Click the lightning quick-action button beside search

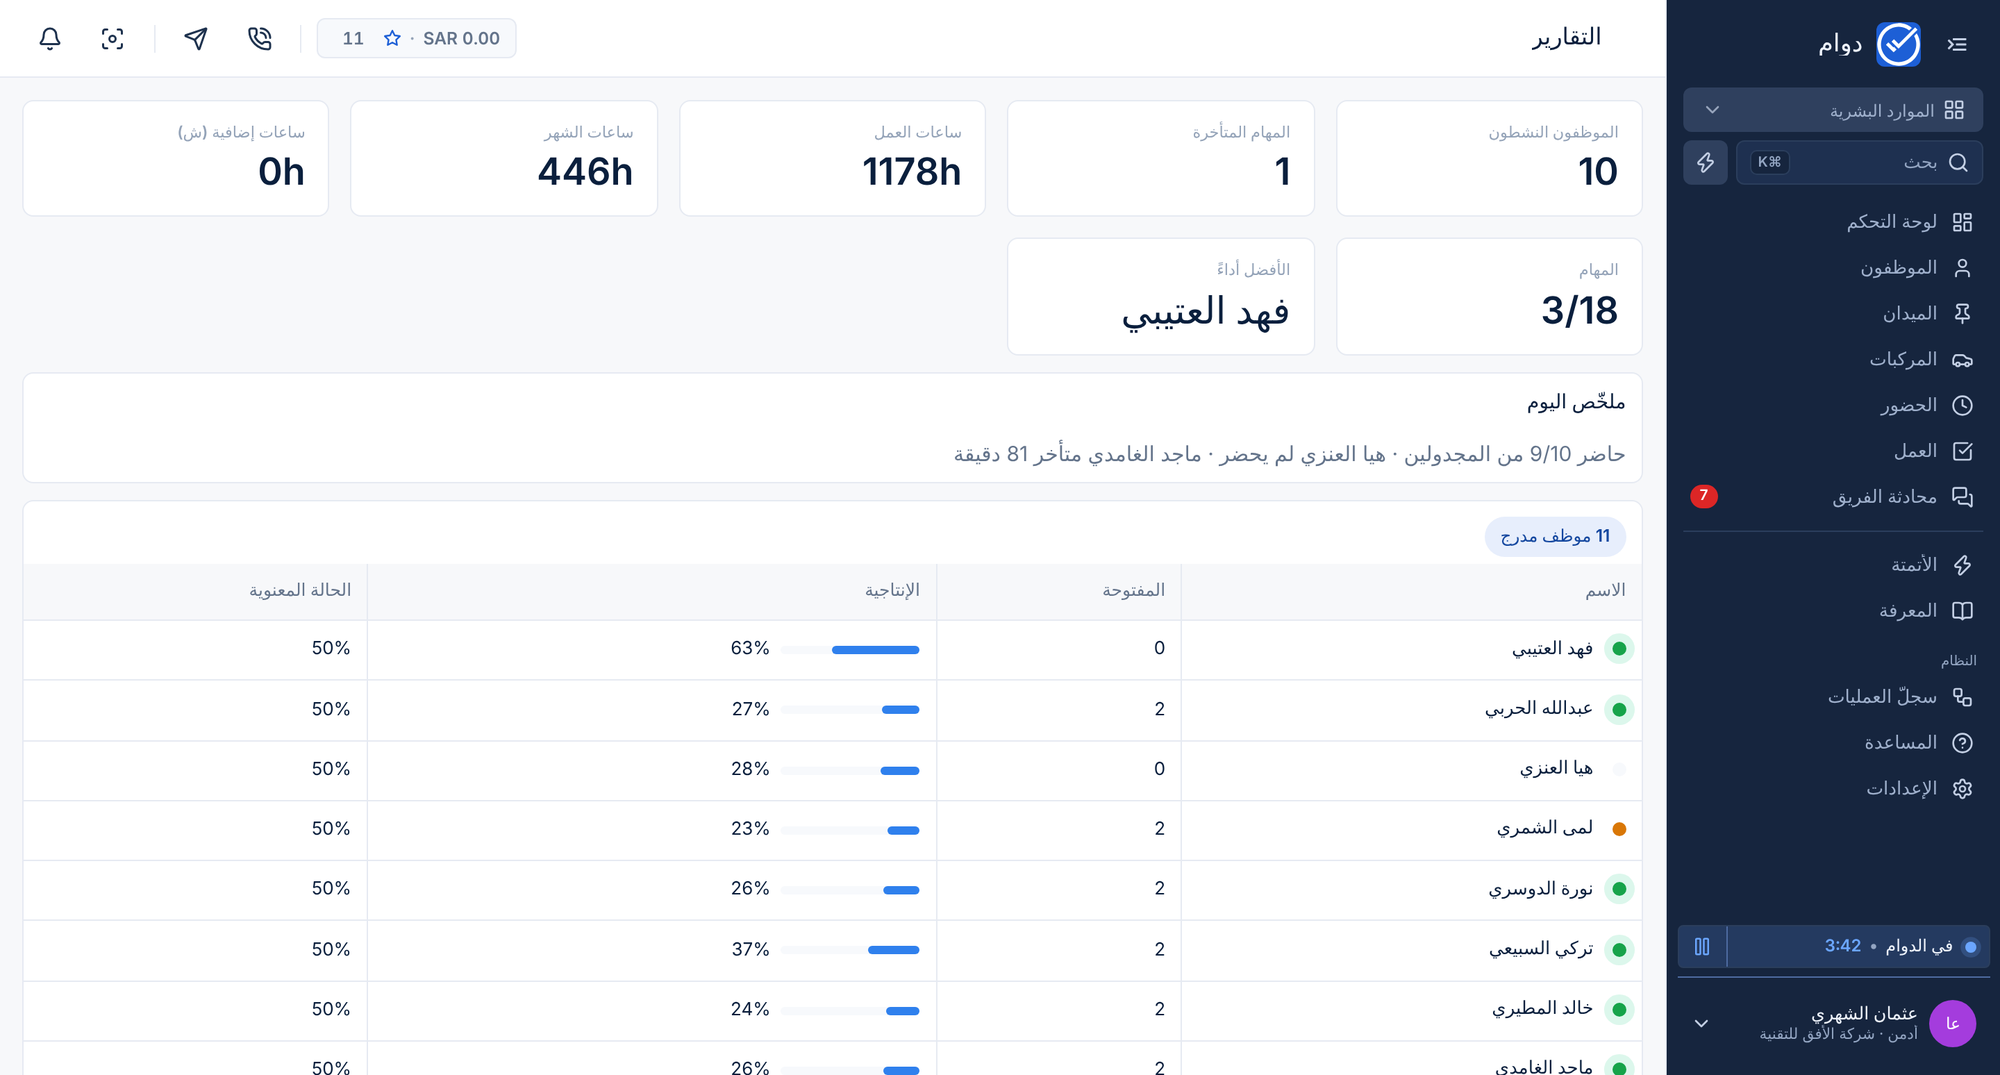pos(1706,162)
